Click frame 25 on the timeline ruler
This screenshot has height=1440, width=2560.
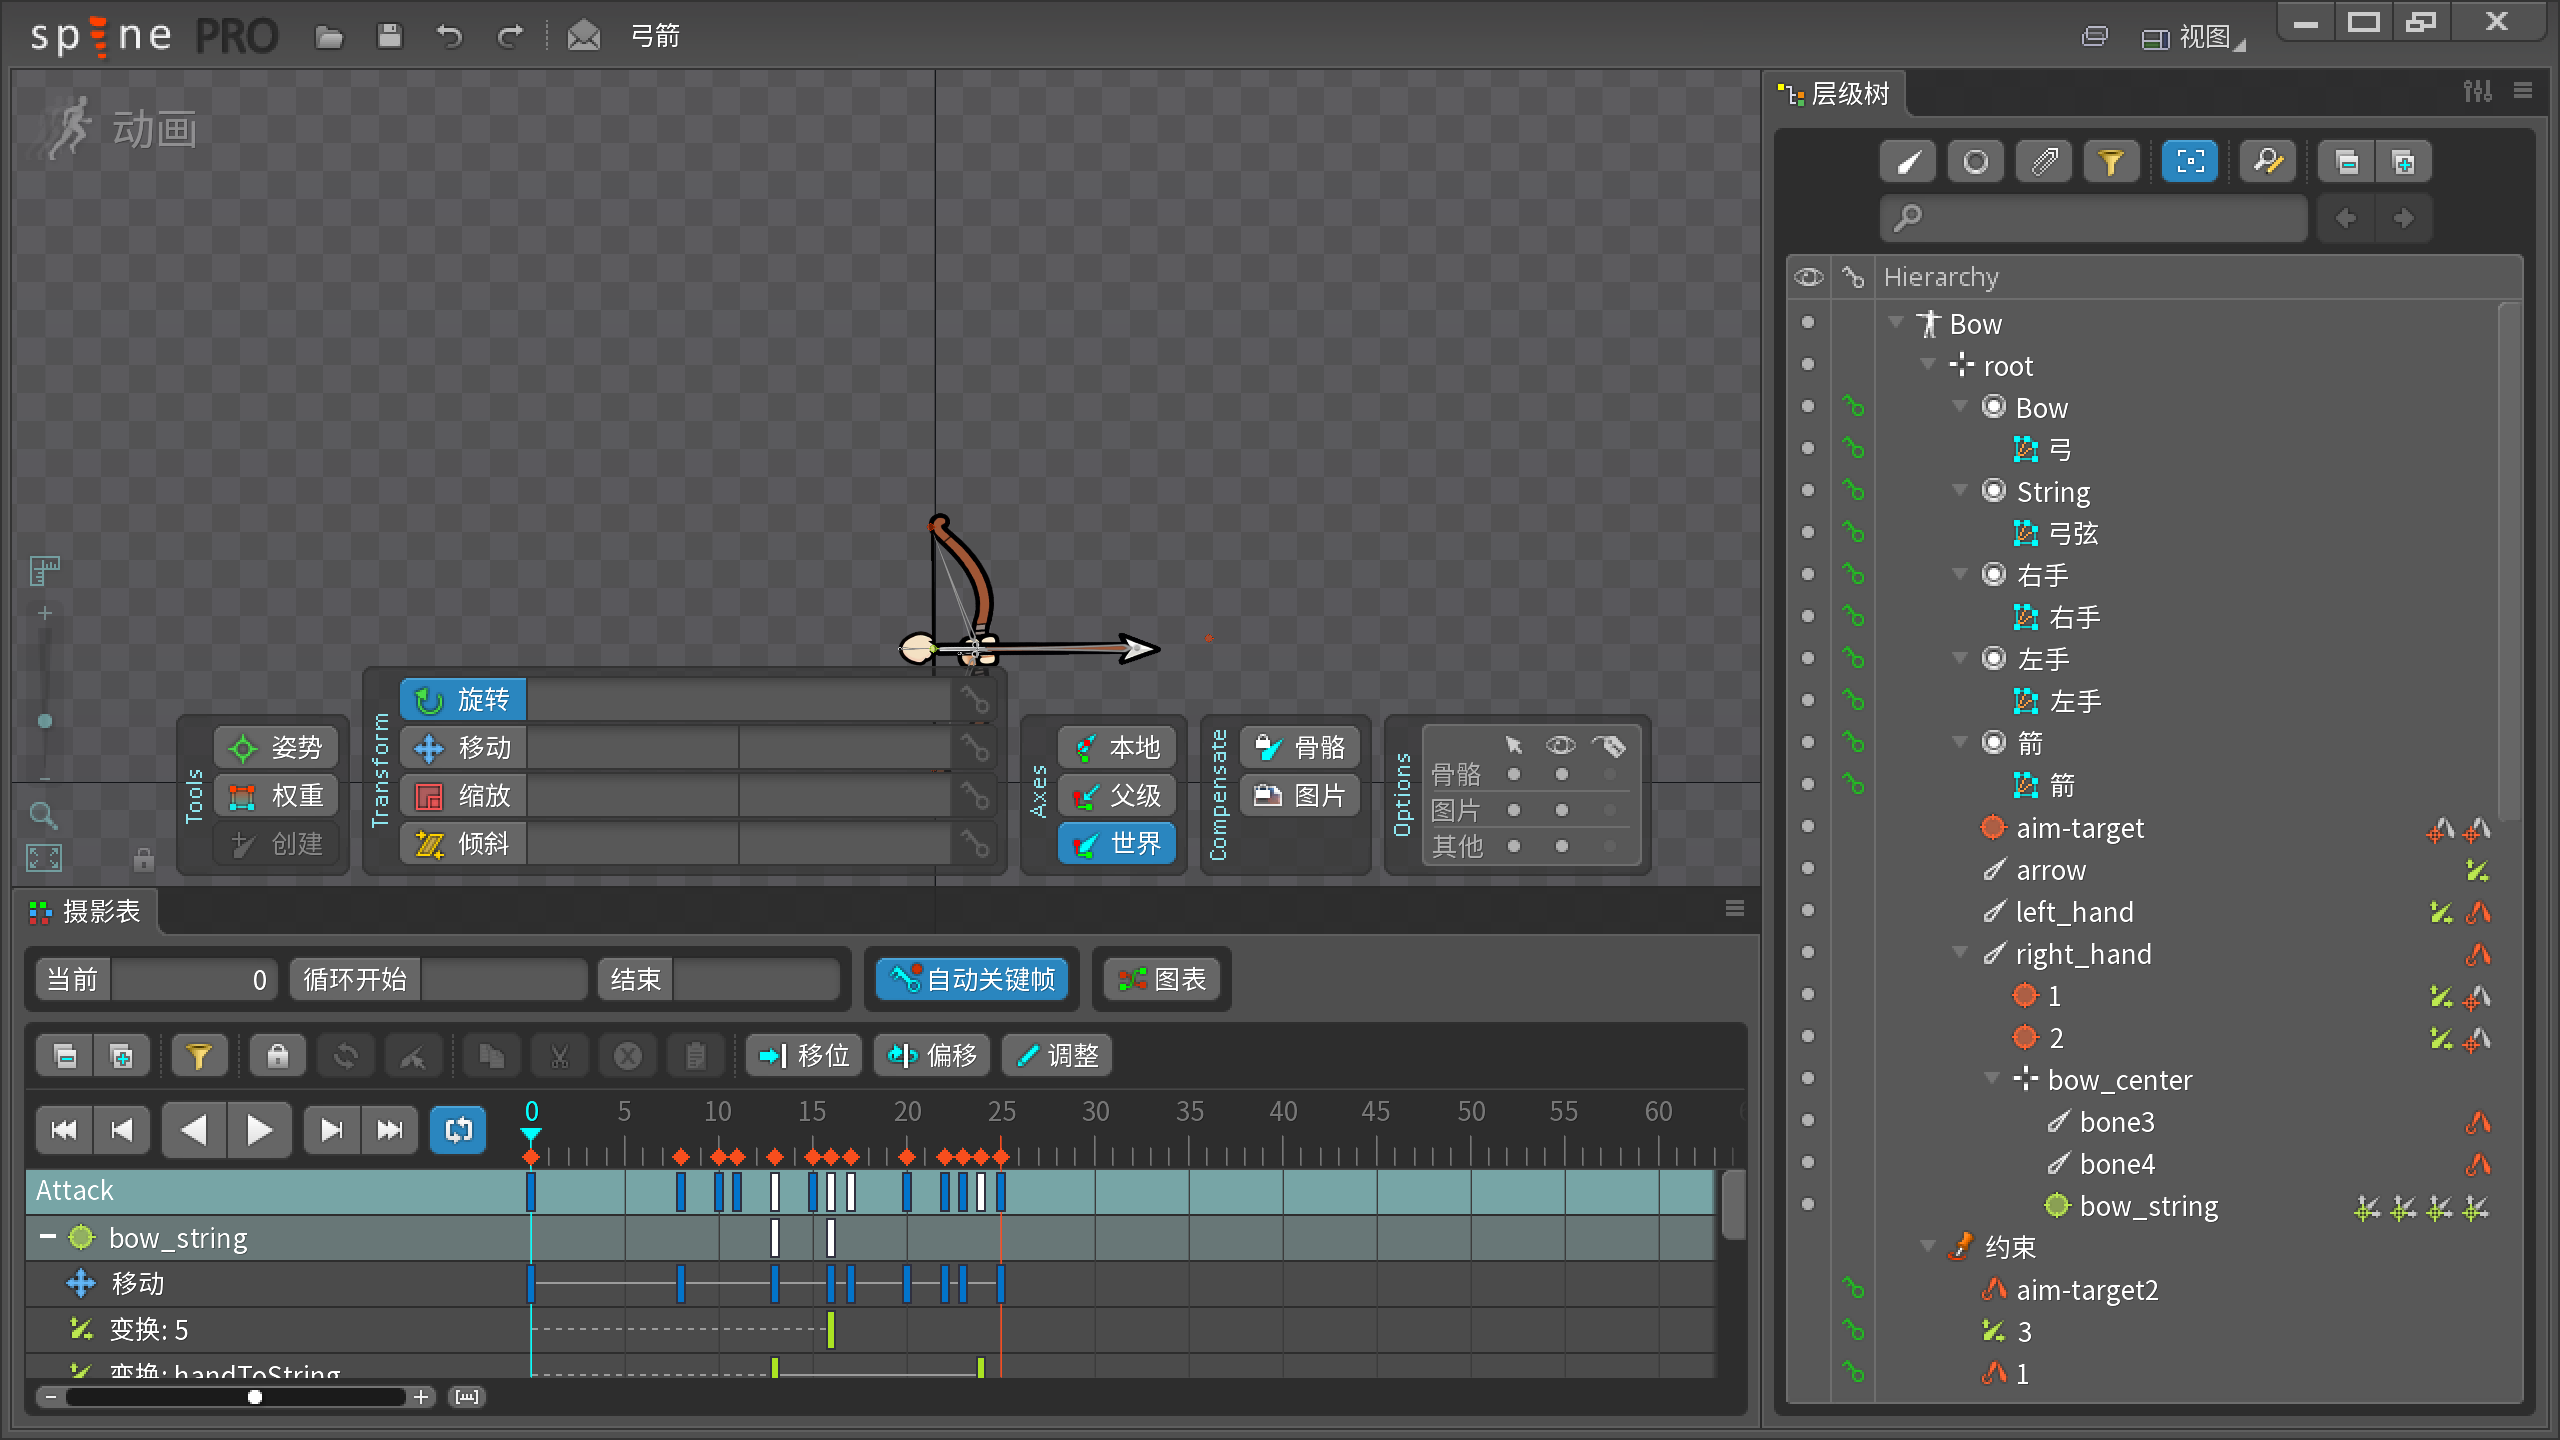pos(1001,1111)
